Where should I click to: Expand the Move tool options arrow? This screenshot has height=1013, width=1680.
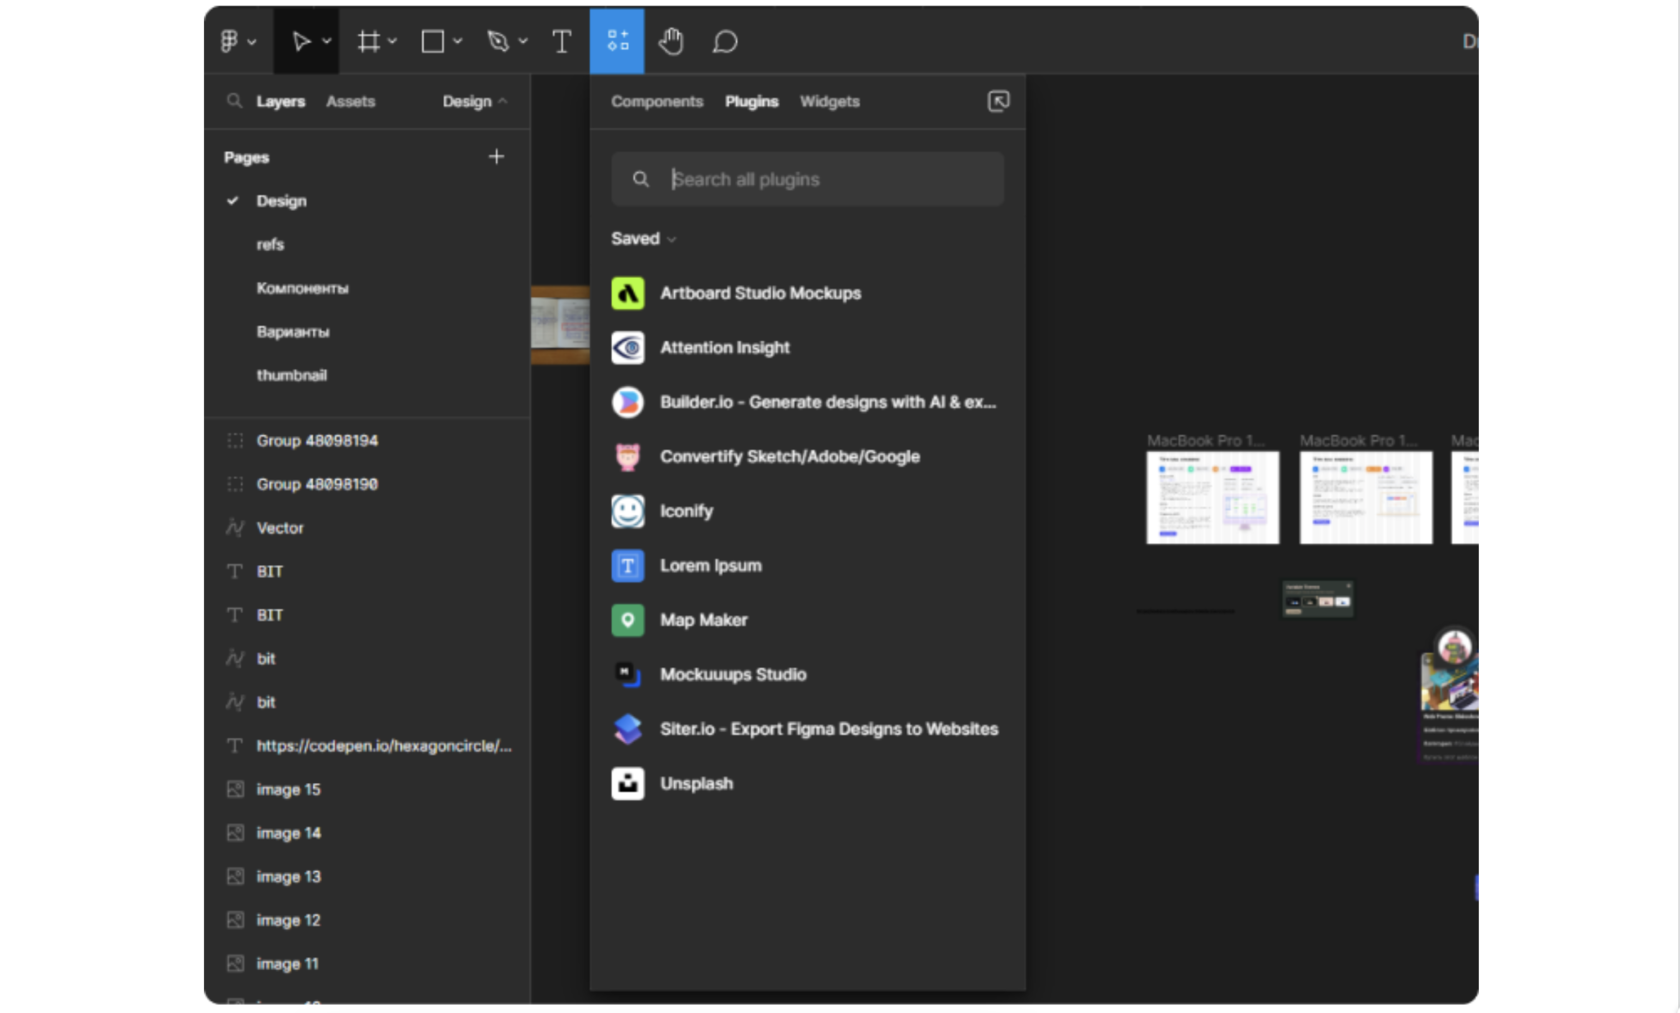tap(326, 42)
